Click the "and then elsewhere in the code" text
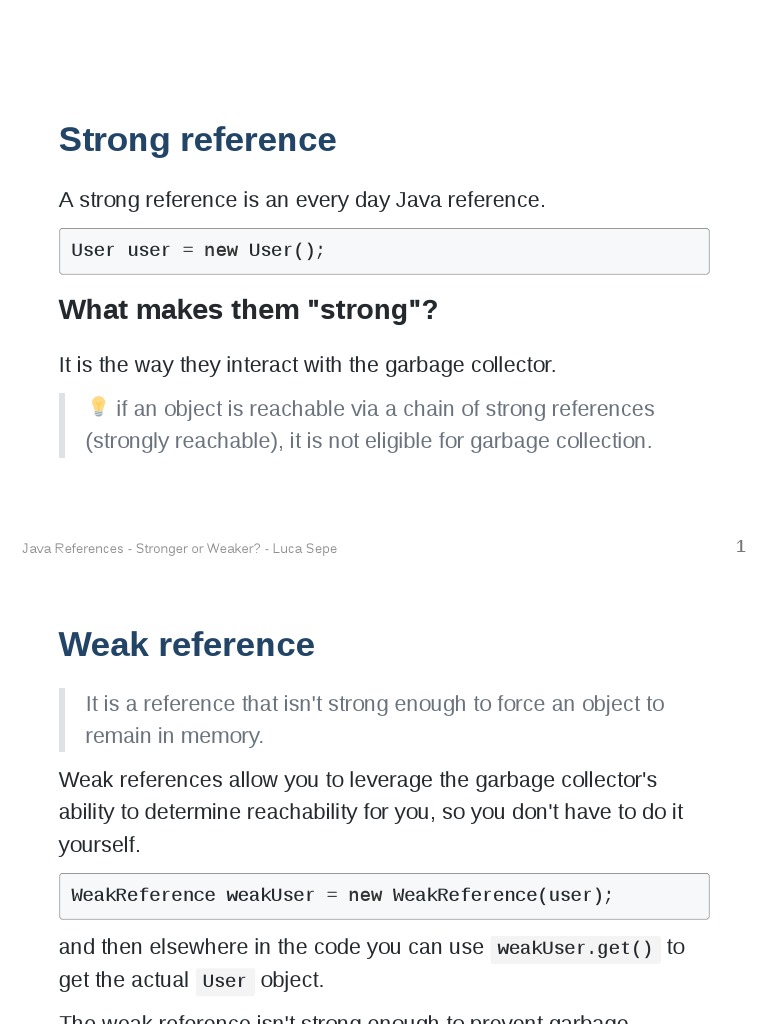 point(270,947)
